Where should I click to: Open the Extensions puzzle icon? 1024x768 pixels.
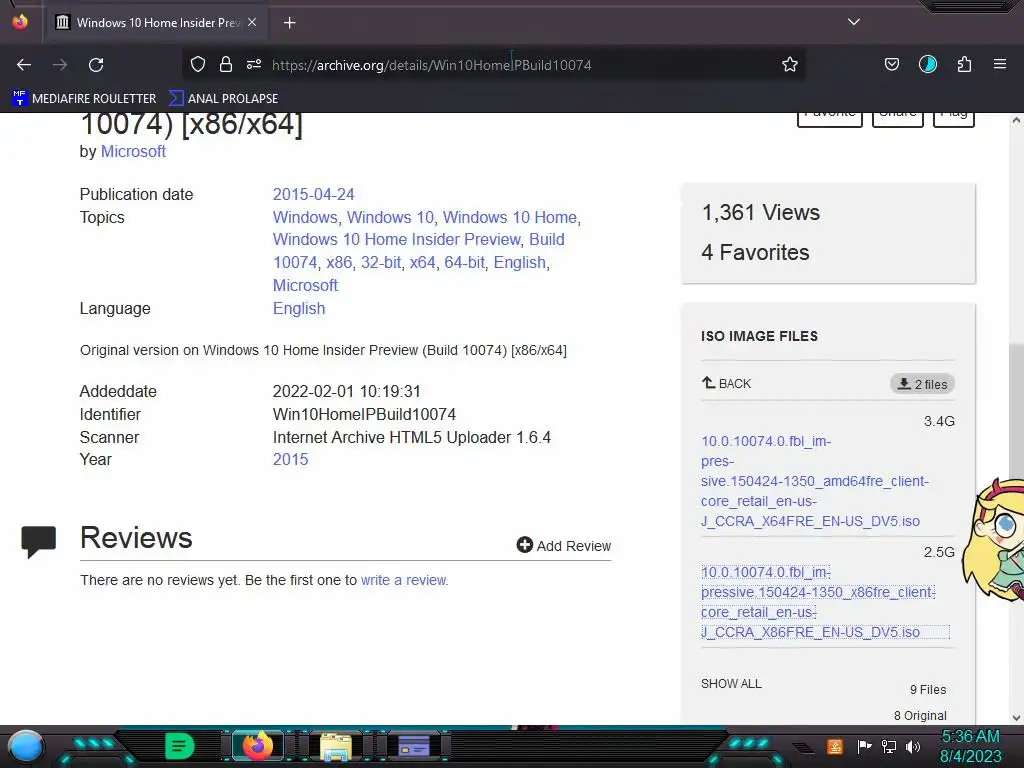pyautogui.click(x=965, y=64)
